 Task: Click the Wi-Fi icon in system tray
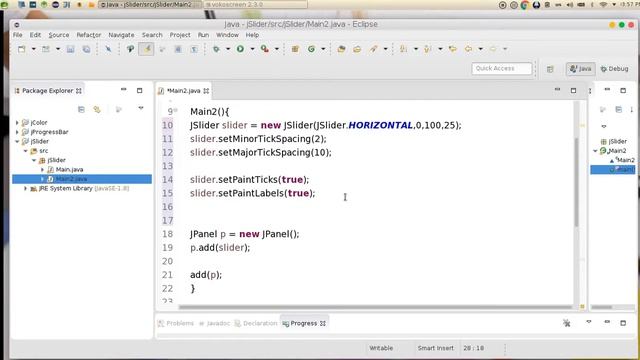coord(603,4)
